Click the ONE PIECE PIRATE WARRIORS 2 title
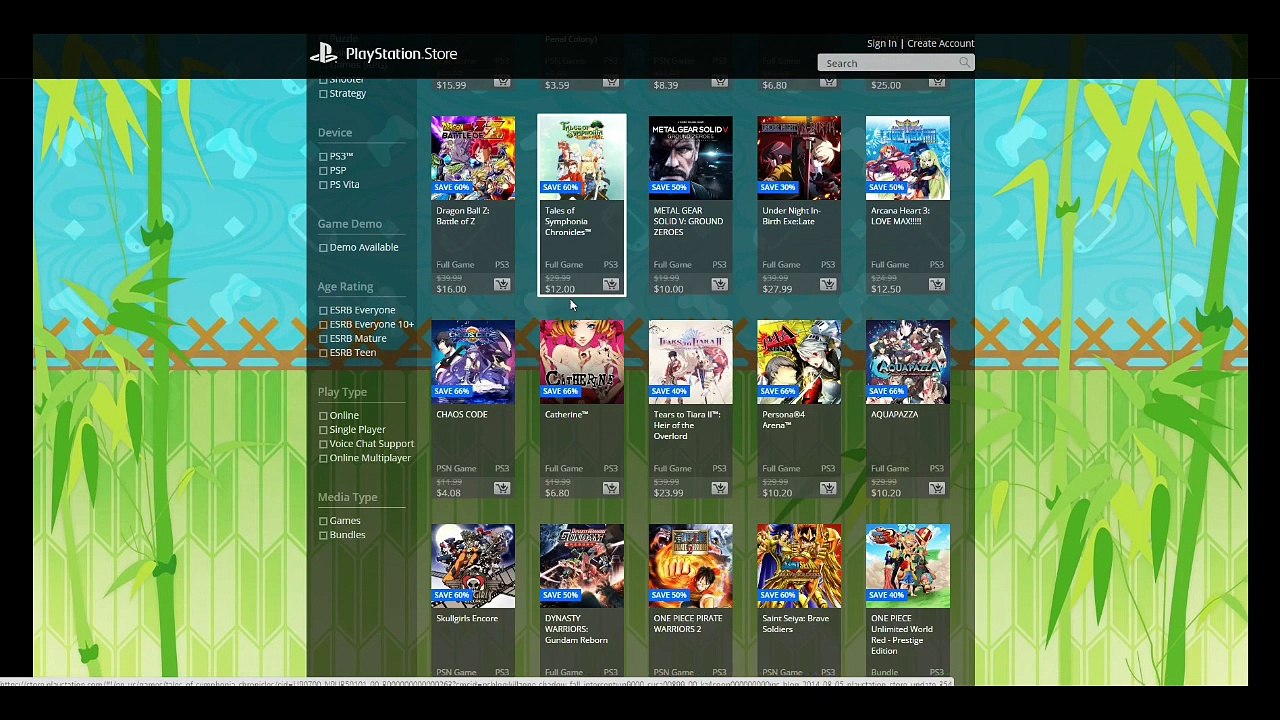The height and width of the screenshot is (720, 1280). [x=687, y=624]
